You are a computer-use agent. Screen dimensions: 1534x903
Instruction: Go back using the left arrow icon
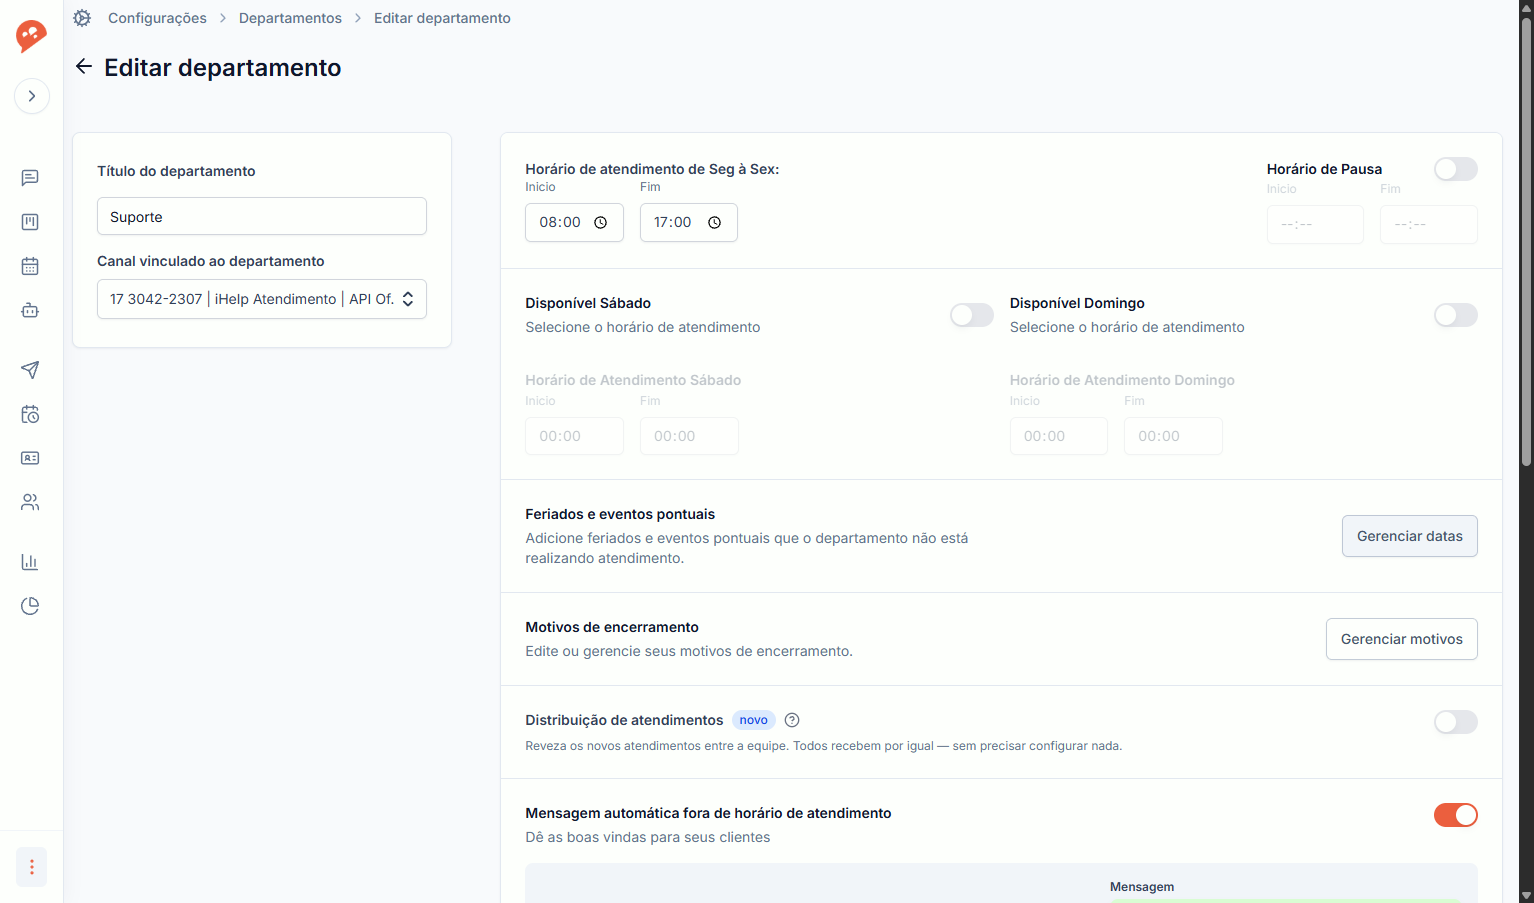click(84, 66)
